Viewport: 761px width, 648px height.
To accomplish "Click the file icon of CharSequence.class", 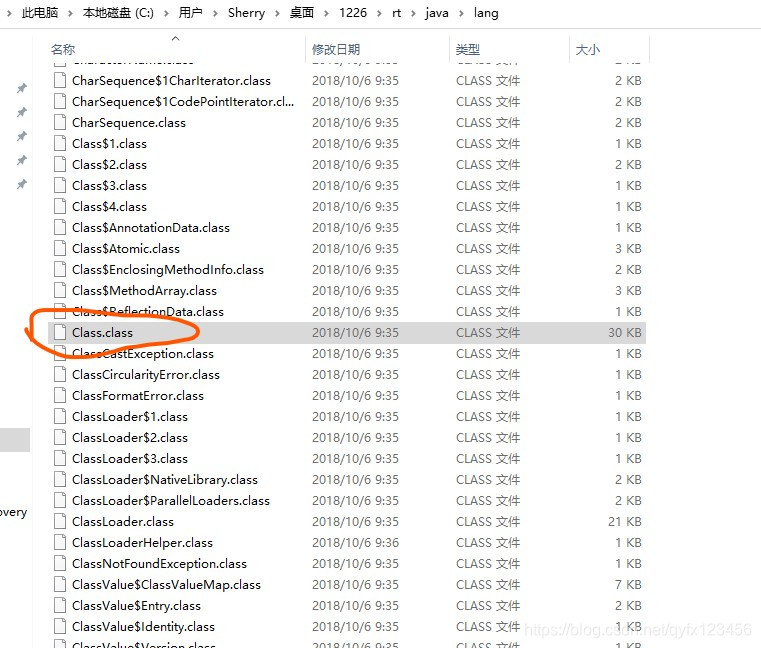I will 60,122.
